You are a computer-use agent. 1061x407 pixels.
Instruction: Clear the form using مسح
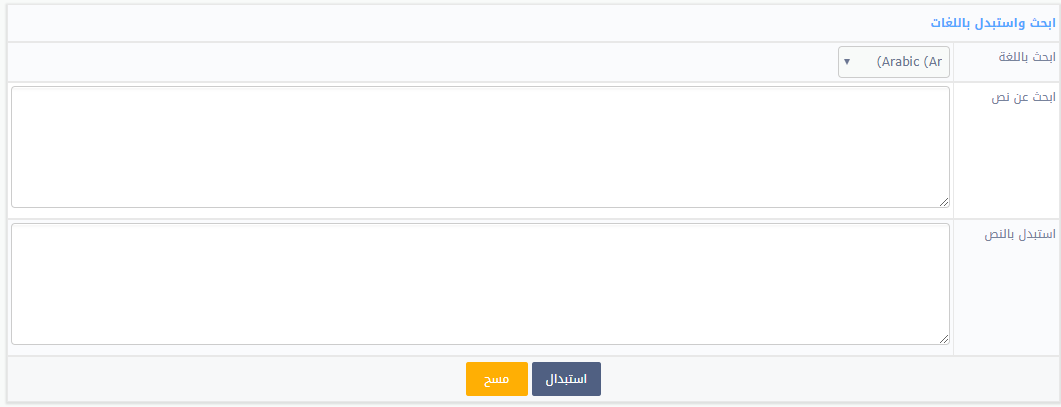tap(497, 379)
